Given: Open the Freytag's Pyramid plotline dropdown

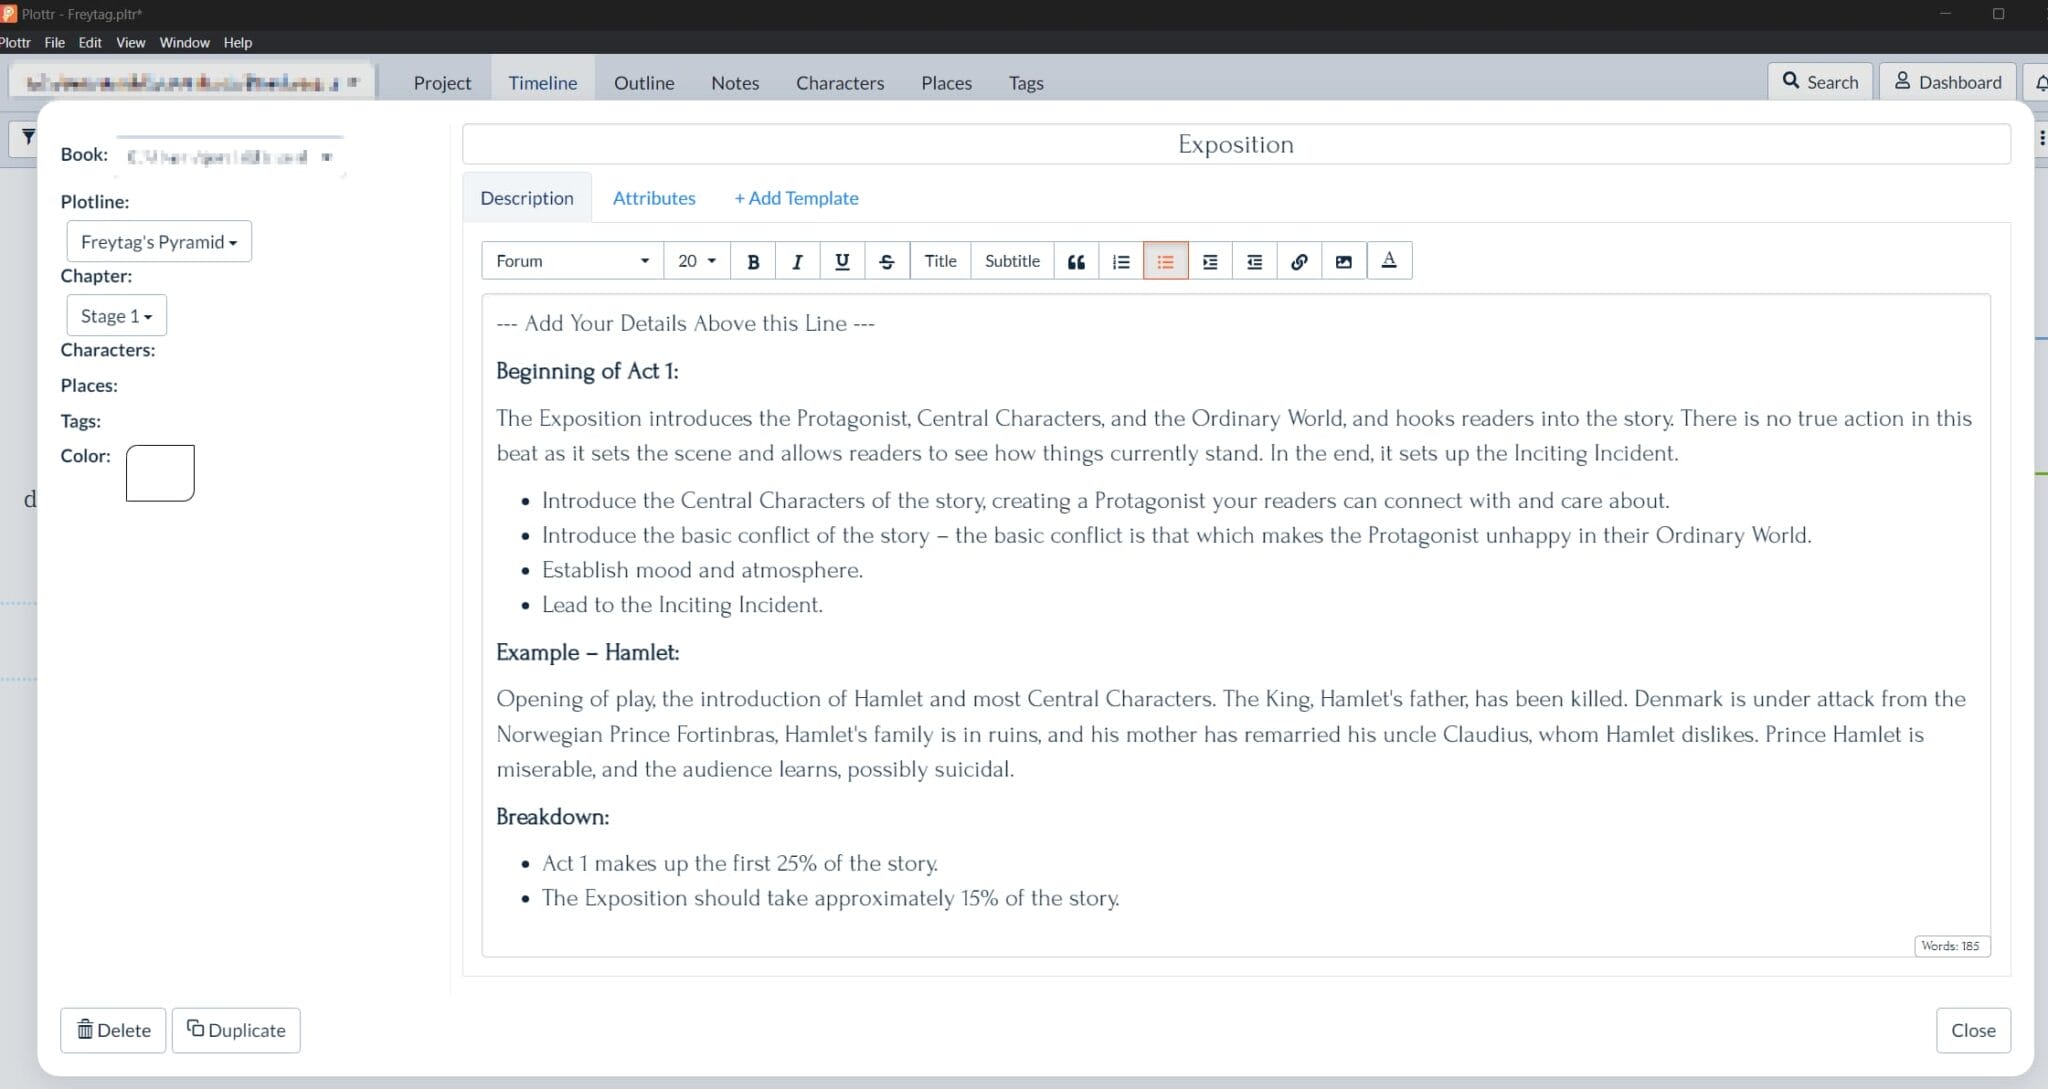Looking at the screenshot, I should click(x=159, y=242).
